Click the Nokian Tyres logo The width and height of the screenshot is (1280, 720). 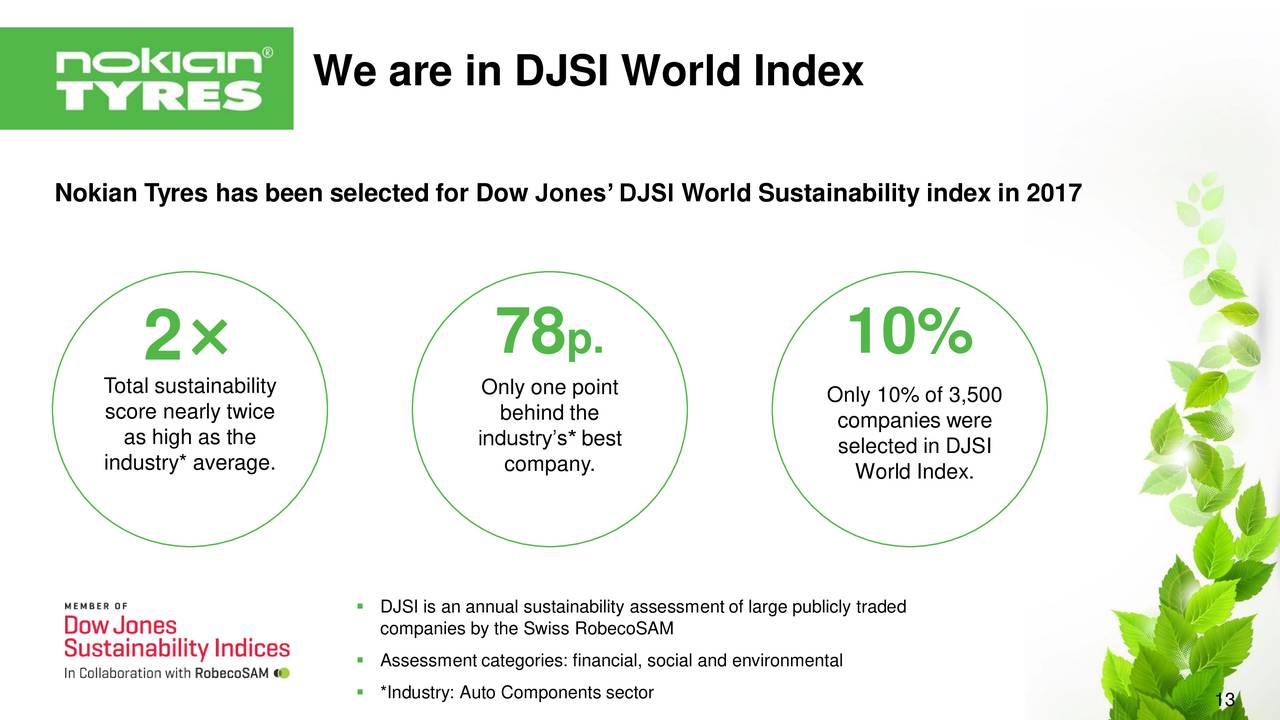(x=146, y=78)
